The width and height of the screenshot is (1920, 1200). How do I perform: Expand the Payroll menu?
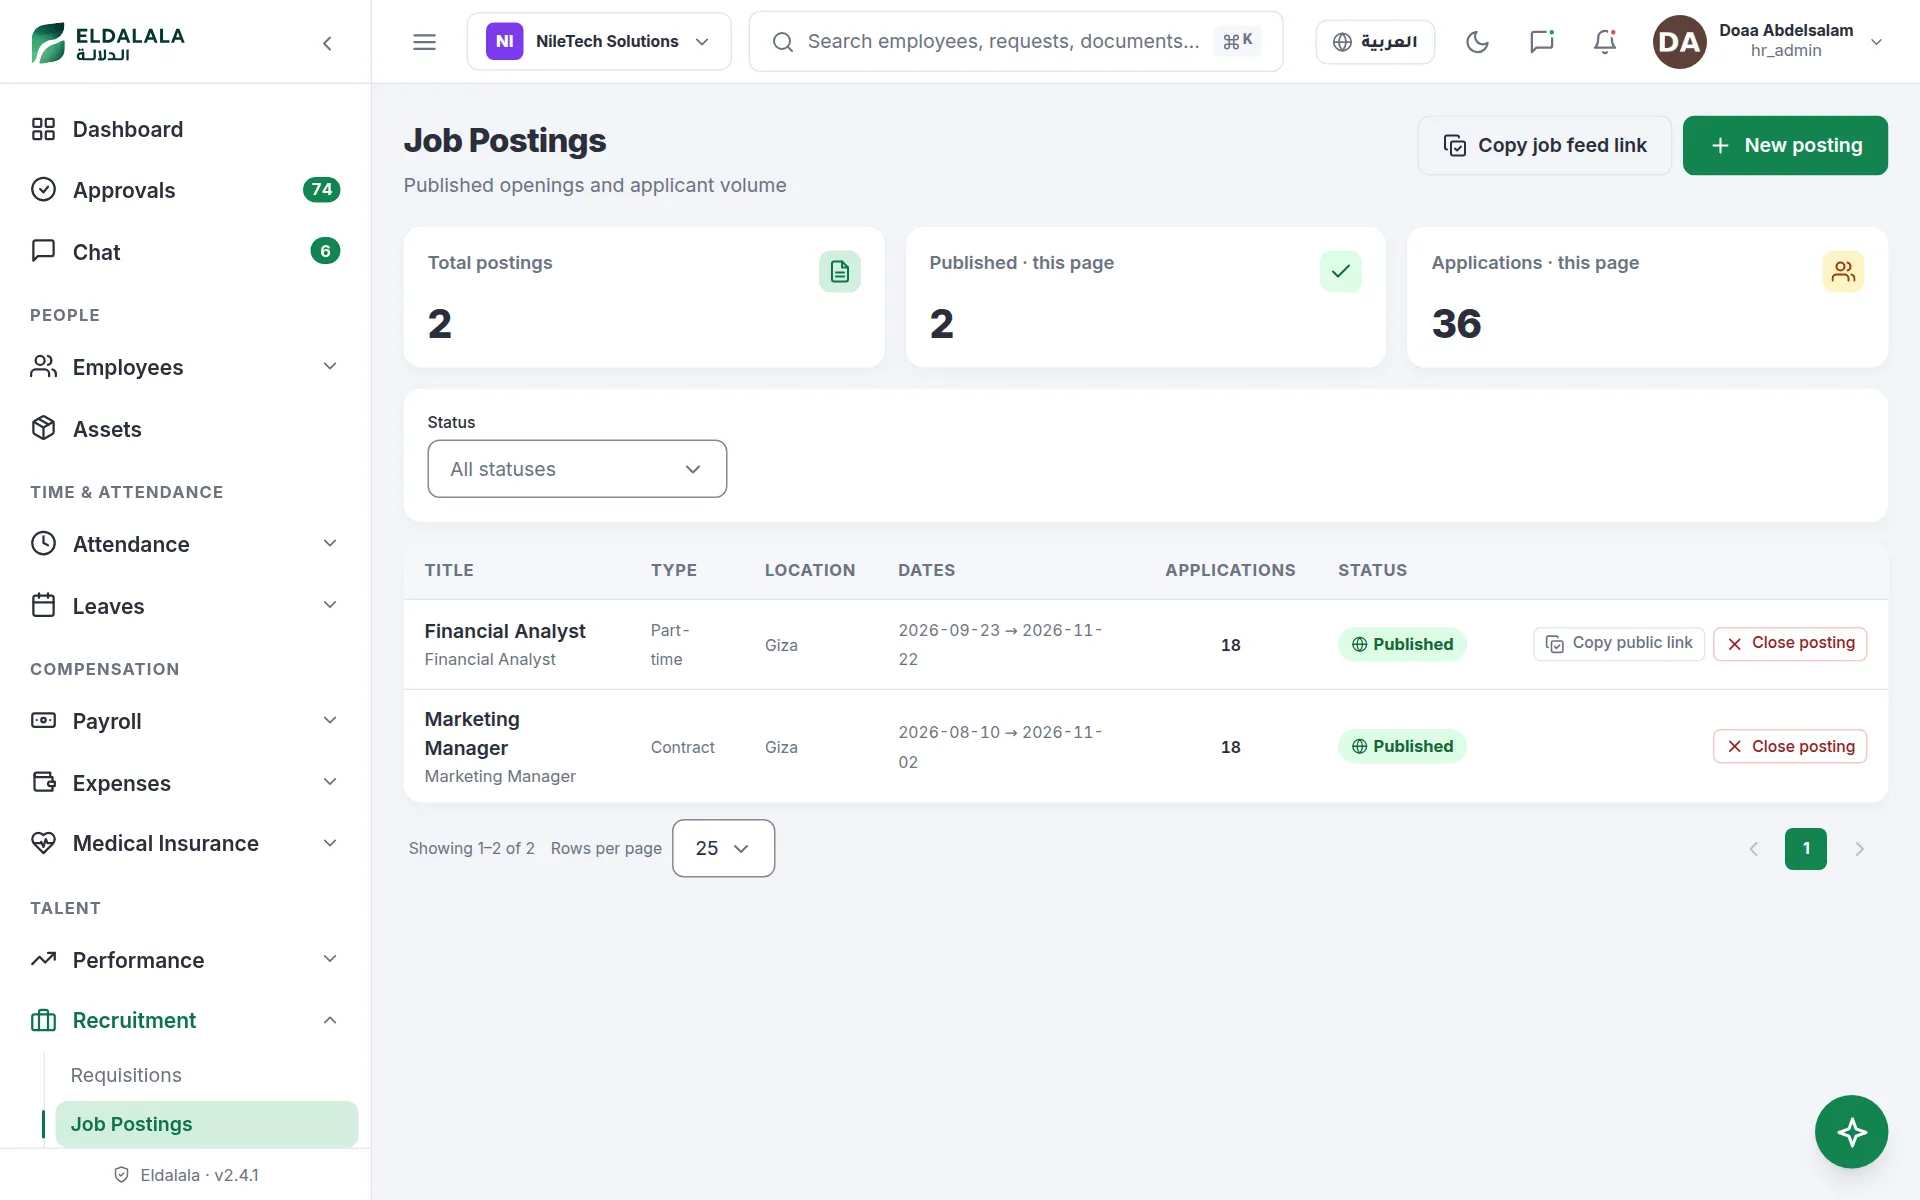[185, 721]
